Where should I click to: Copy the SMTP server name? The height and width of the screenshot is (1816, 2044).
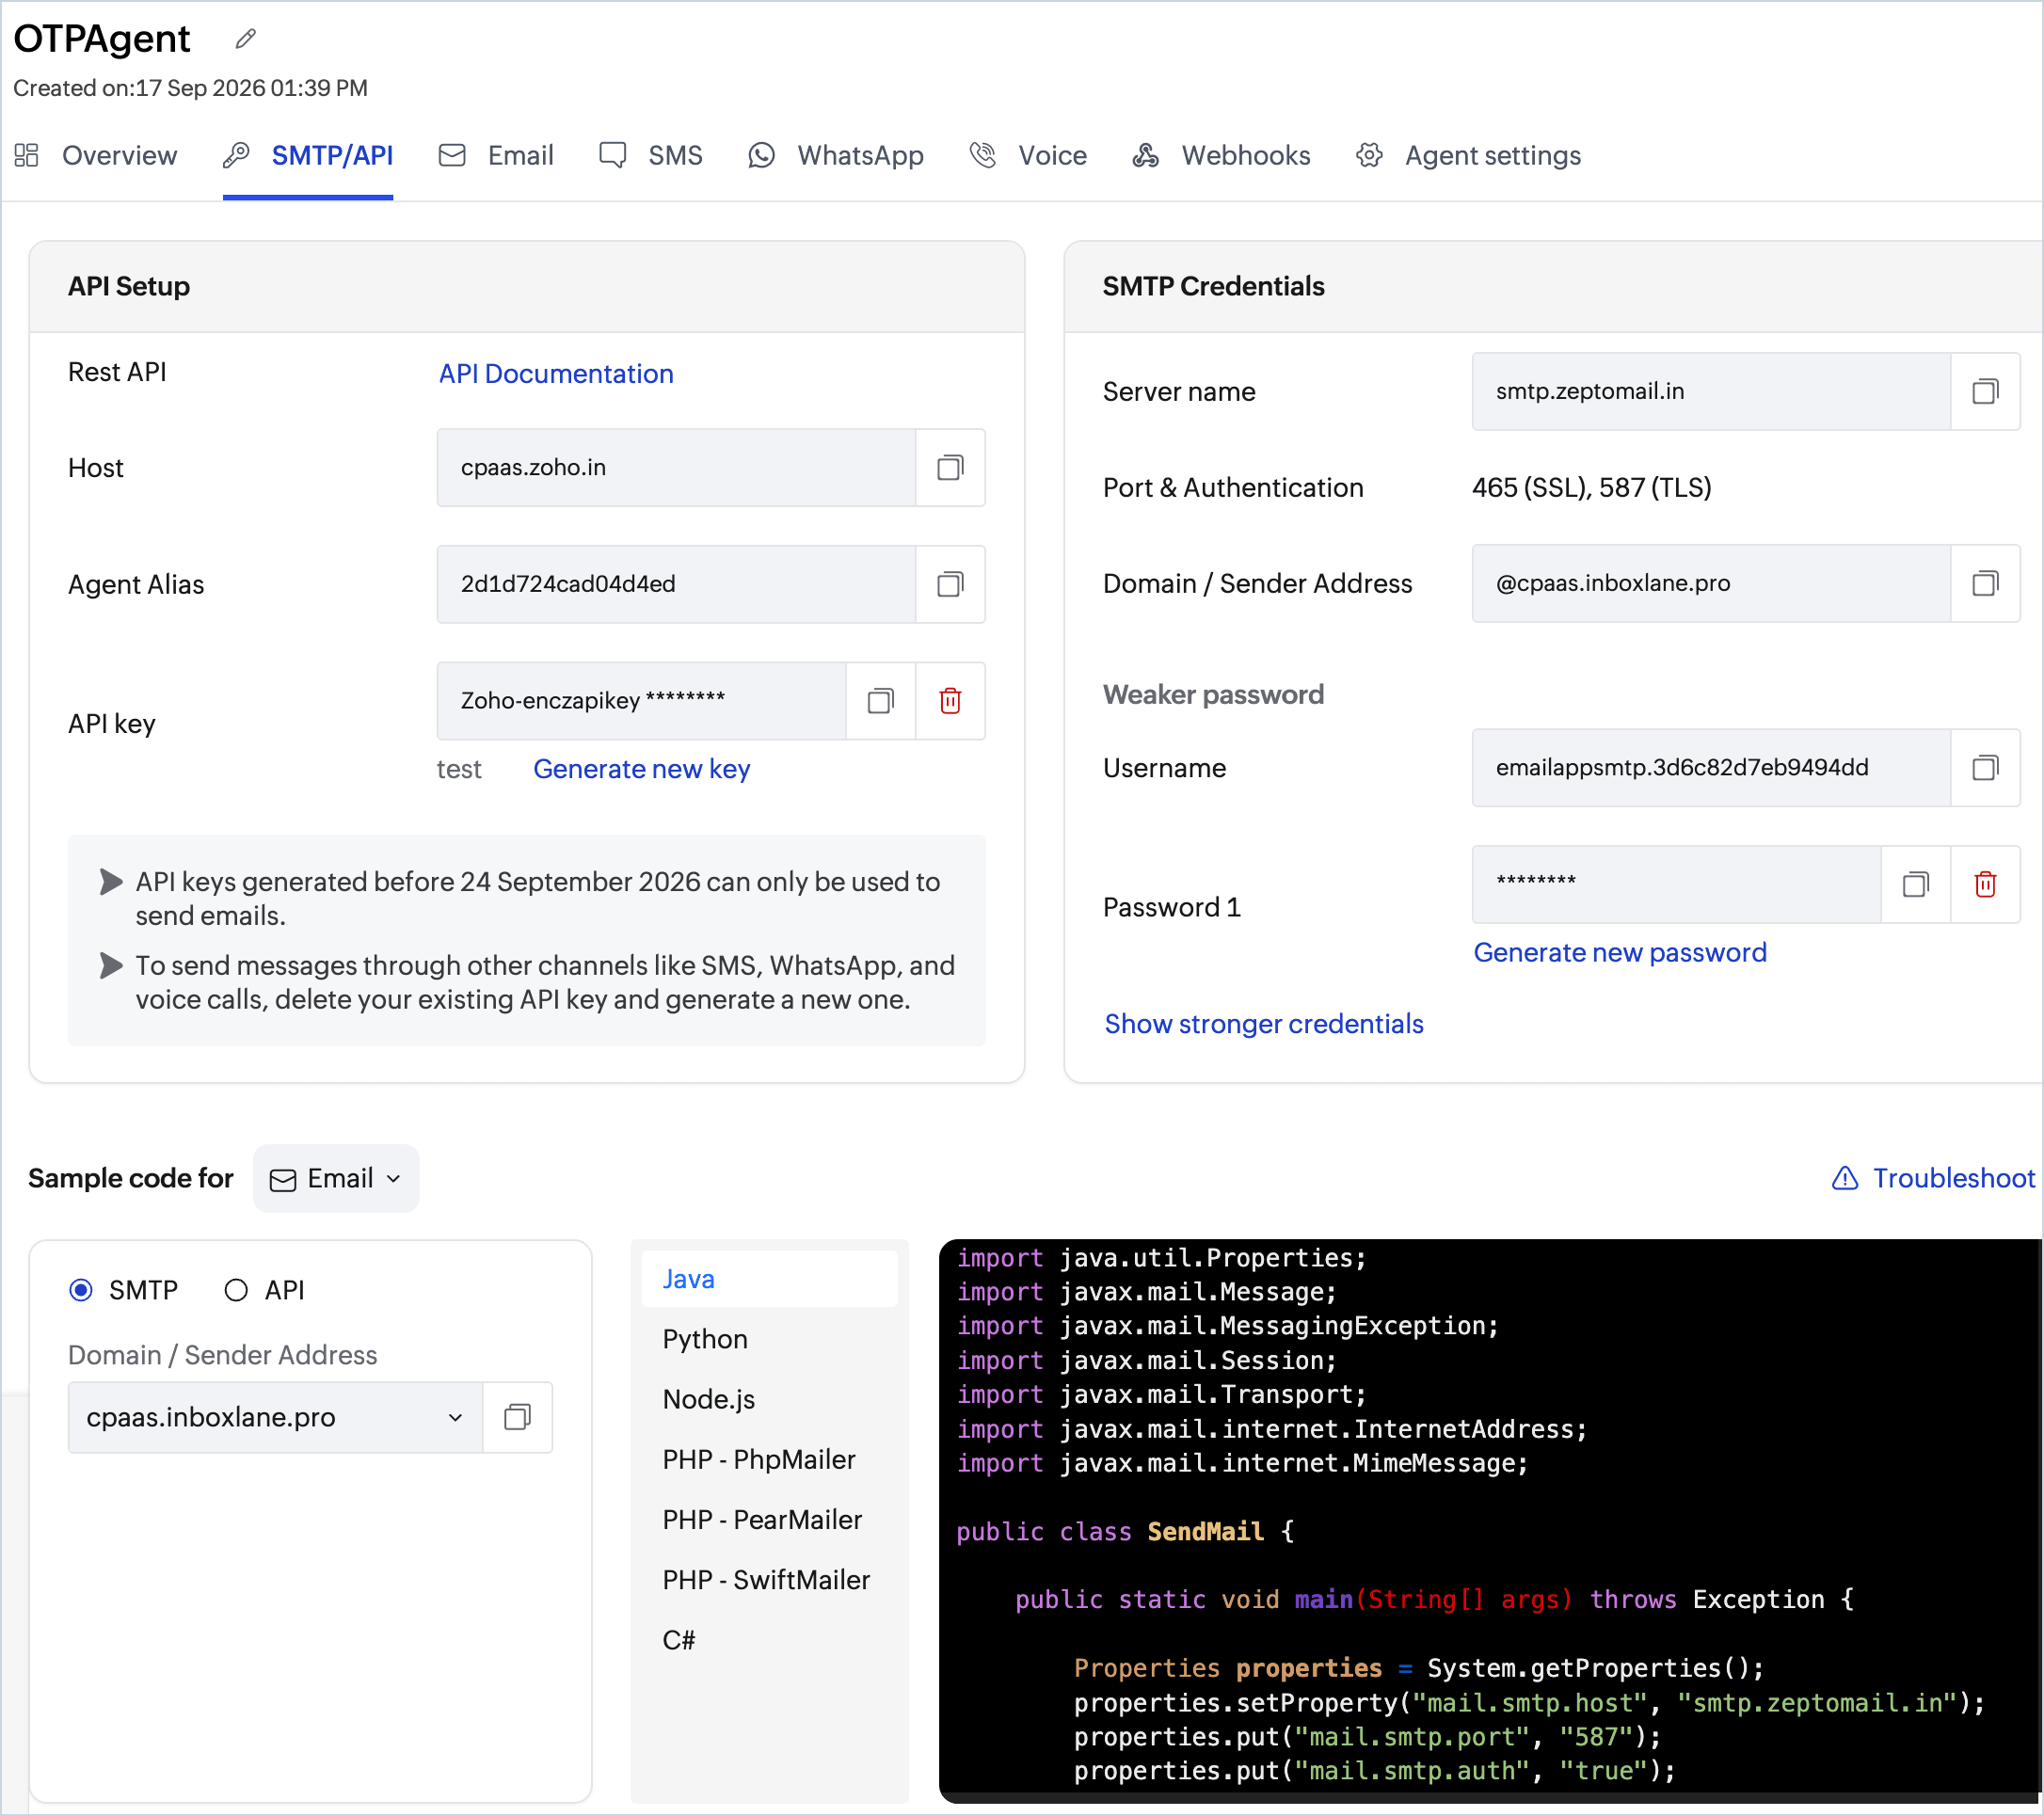[x=1985, y=391]
